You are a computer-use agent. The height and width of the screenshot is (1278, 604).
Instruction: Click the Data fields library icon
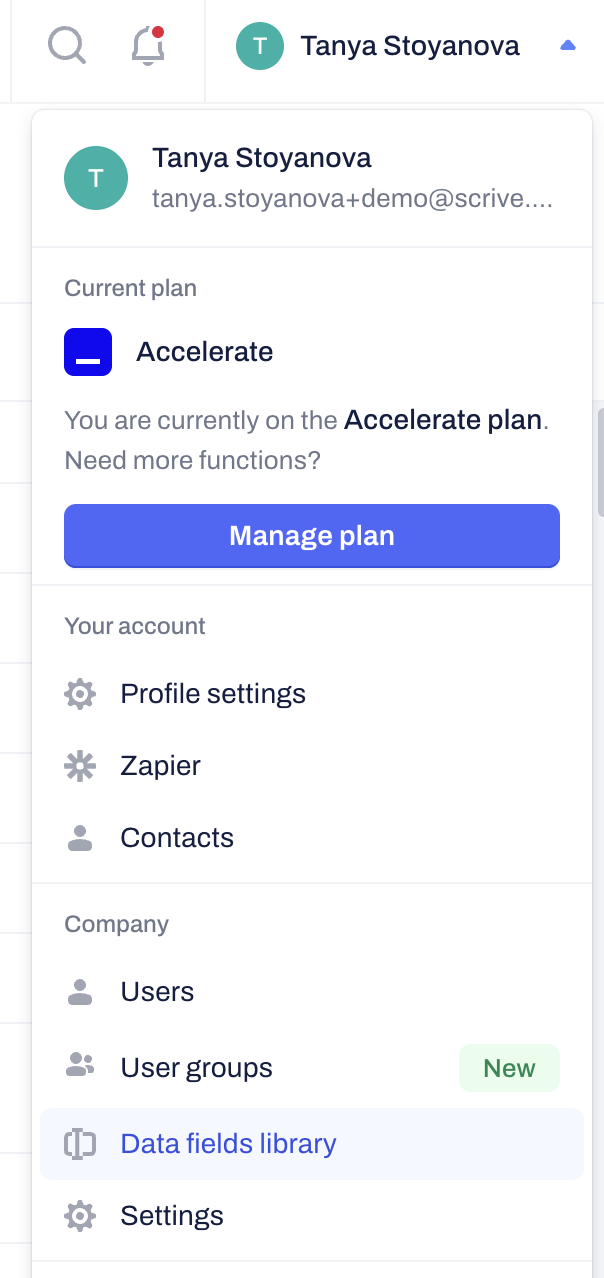click(80, 1144)
